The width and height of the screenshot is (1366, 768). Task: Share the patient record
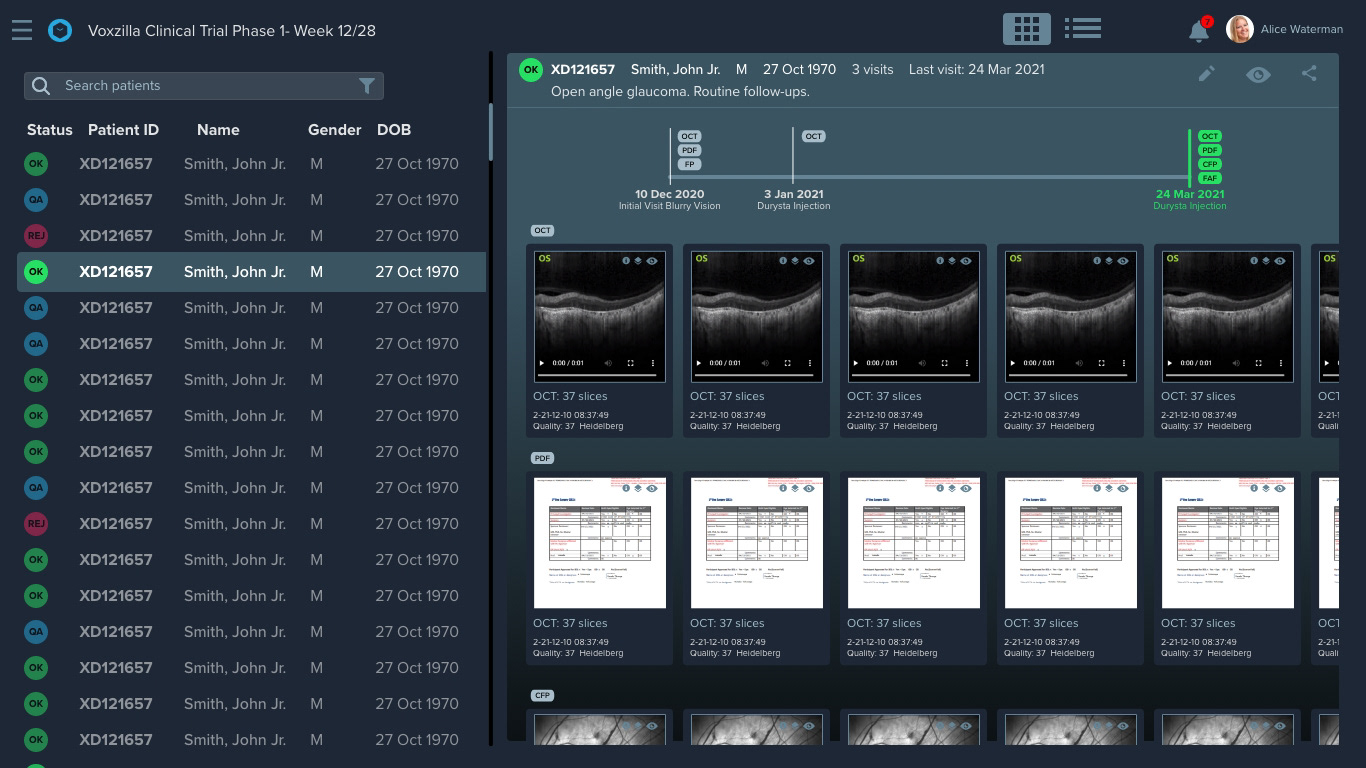tap(1309, 73)
